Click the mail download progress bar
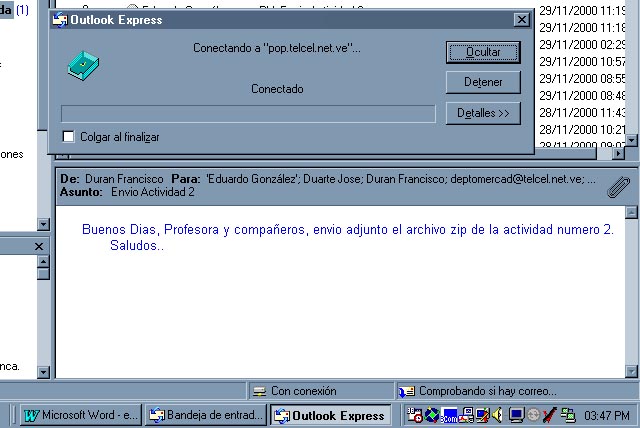 pyautogui.click(x=248, y=114)
